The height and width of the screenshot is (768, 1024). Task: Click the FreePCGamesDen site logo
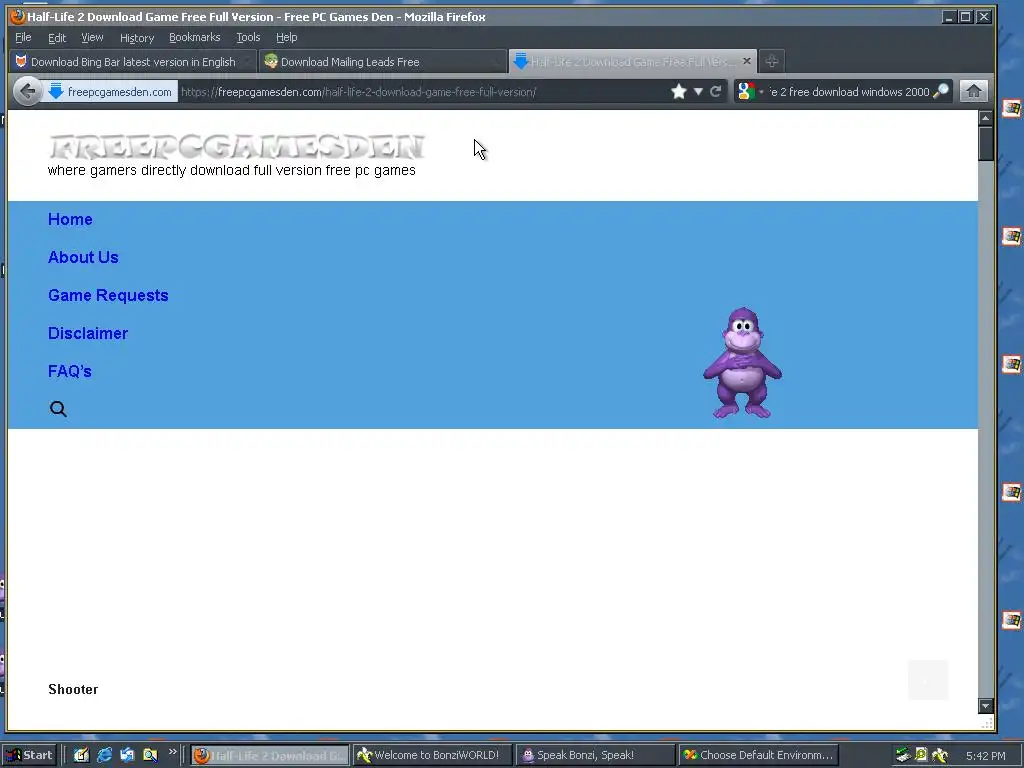(x=237, y=147)
